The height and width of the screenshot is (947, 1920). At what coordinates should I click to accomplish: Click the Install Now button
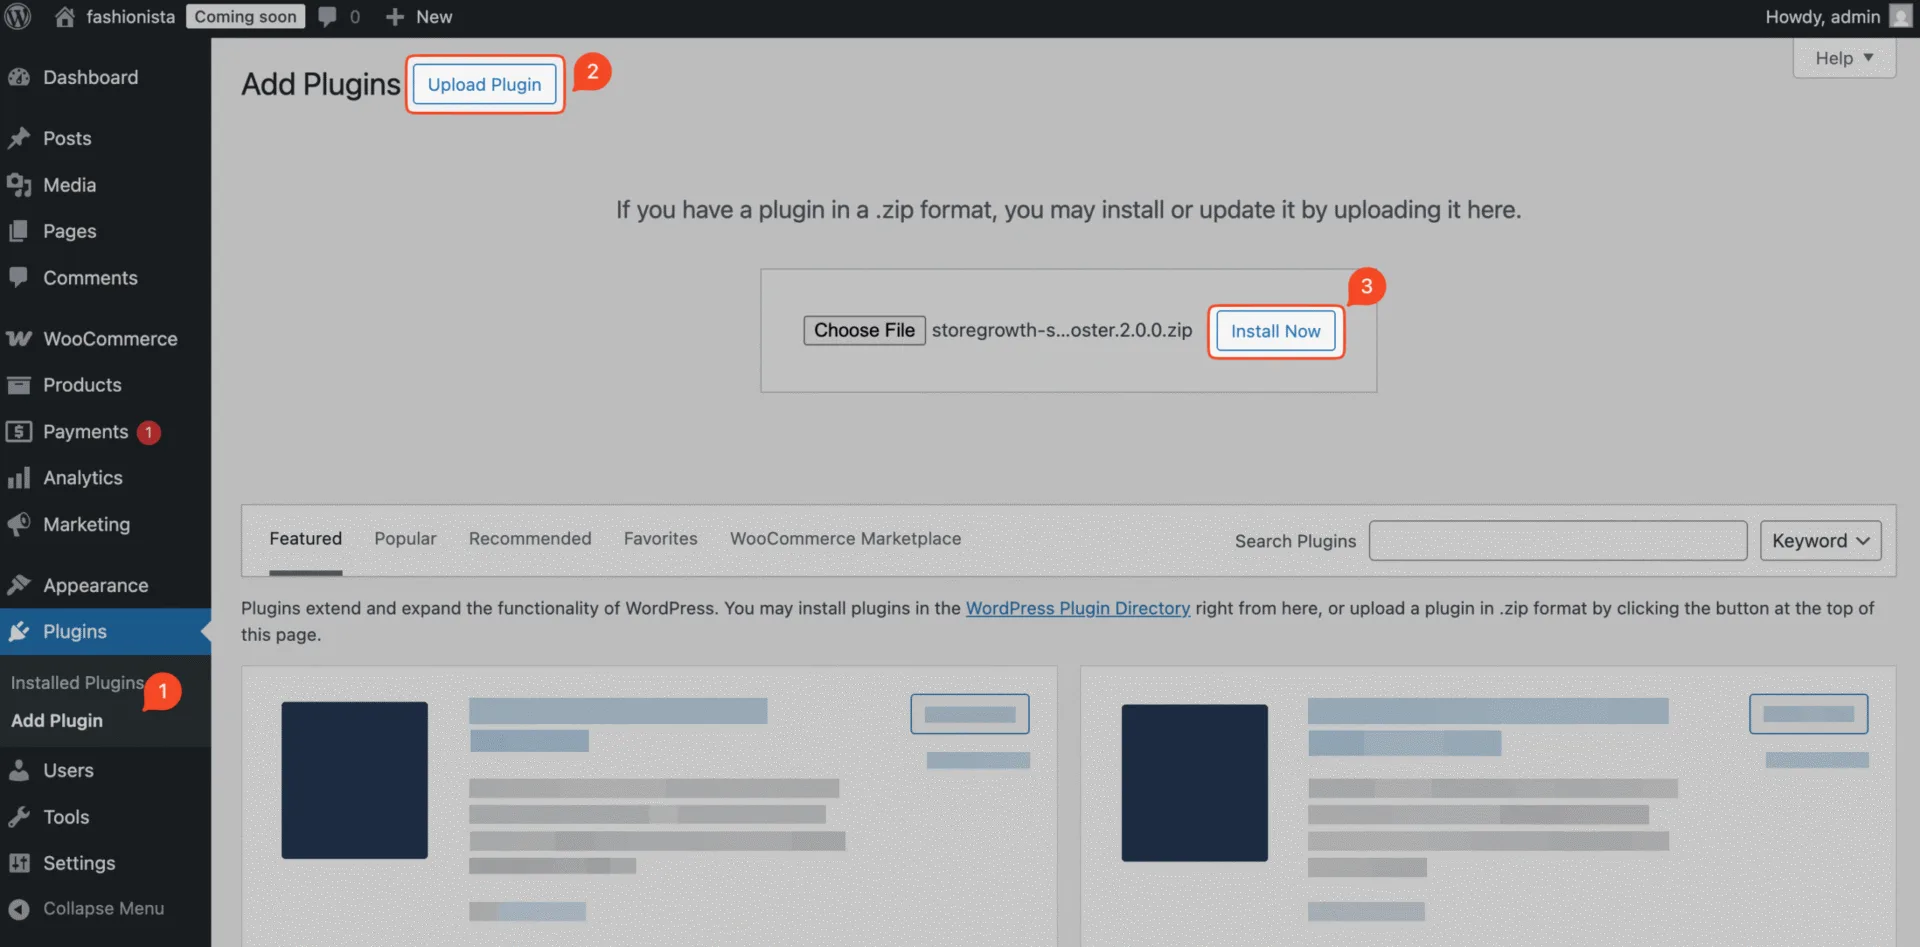1275,331
